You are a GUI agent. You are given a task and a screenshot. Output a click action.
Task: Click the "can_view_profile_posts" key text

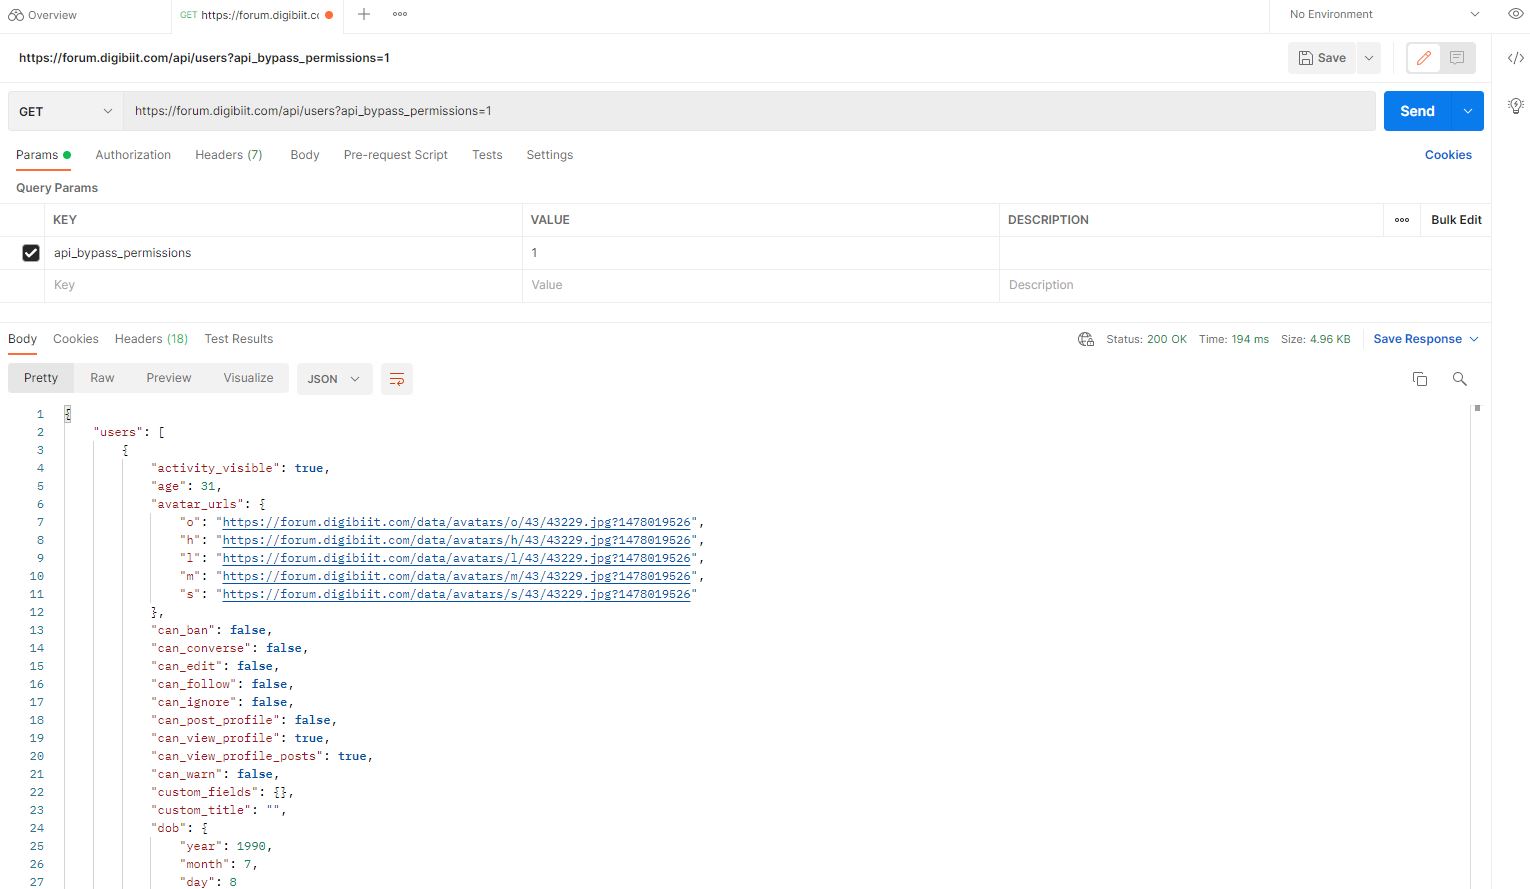coord(237,756)
